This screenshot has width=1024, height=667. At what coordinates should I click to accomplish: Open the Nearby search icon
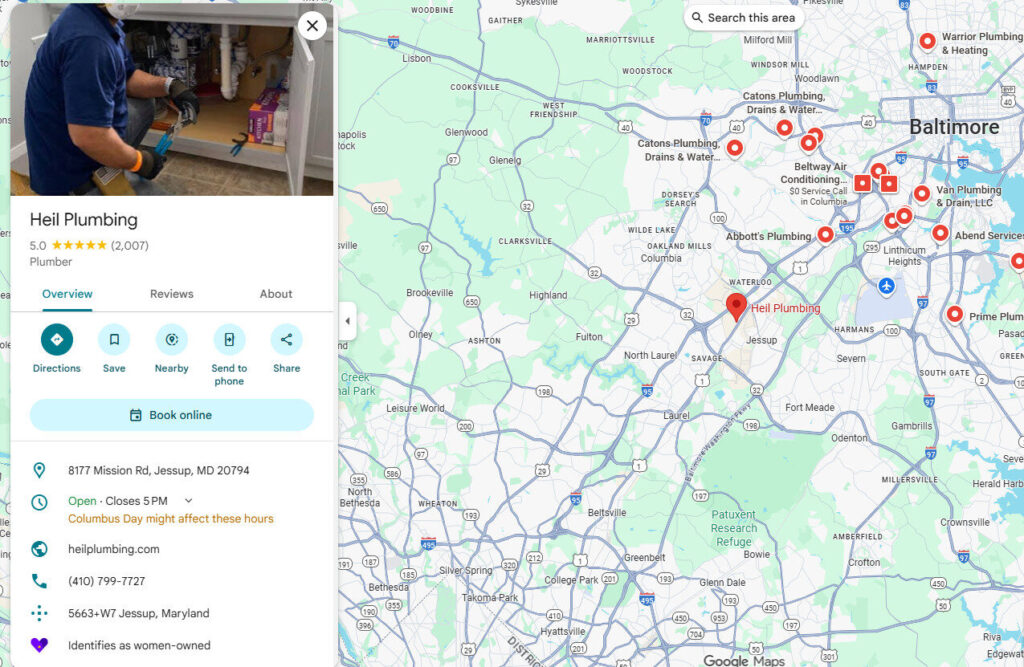point(172,340)
